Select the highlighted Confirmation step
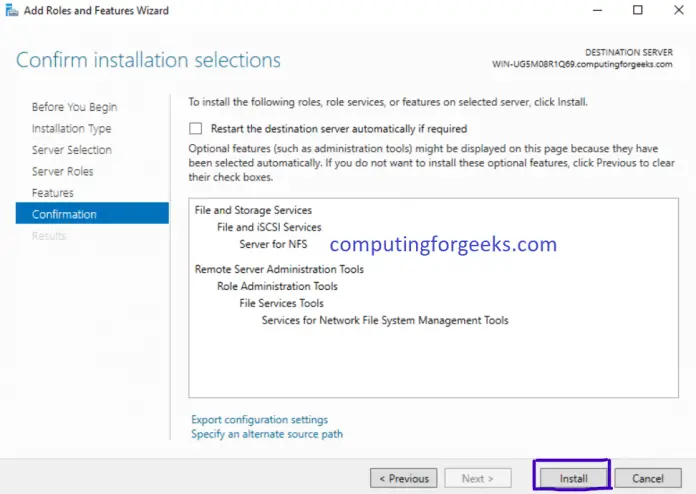 [x=92, y=213]
